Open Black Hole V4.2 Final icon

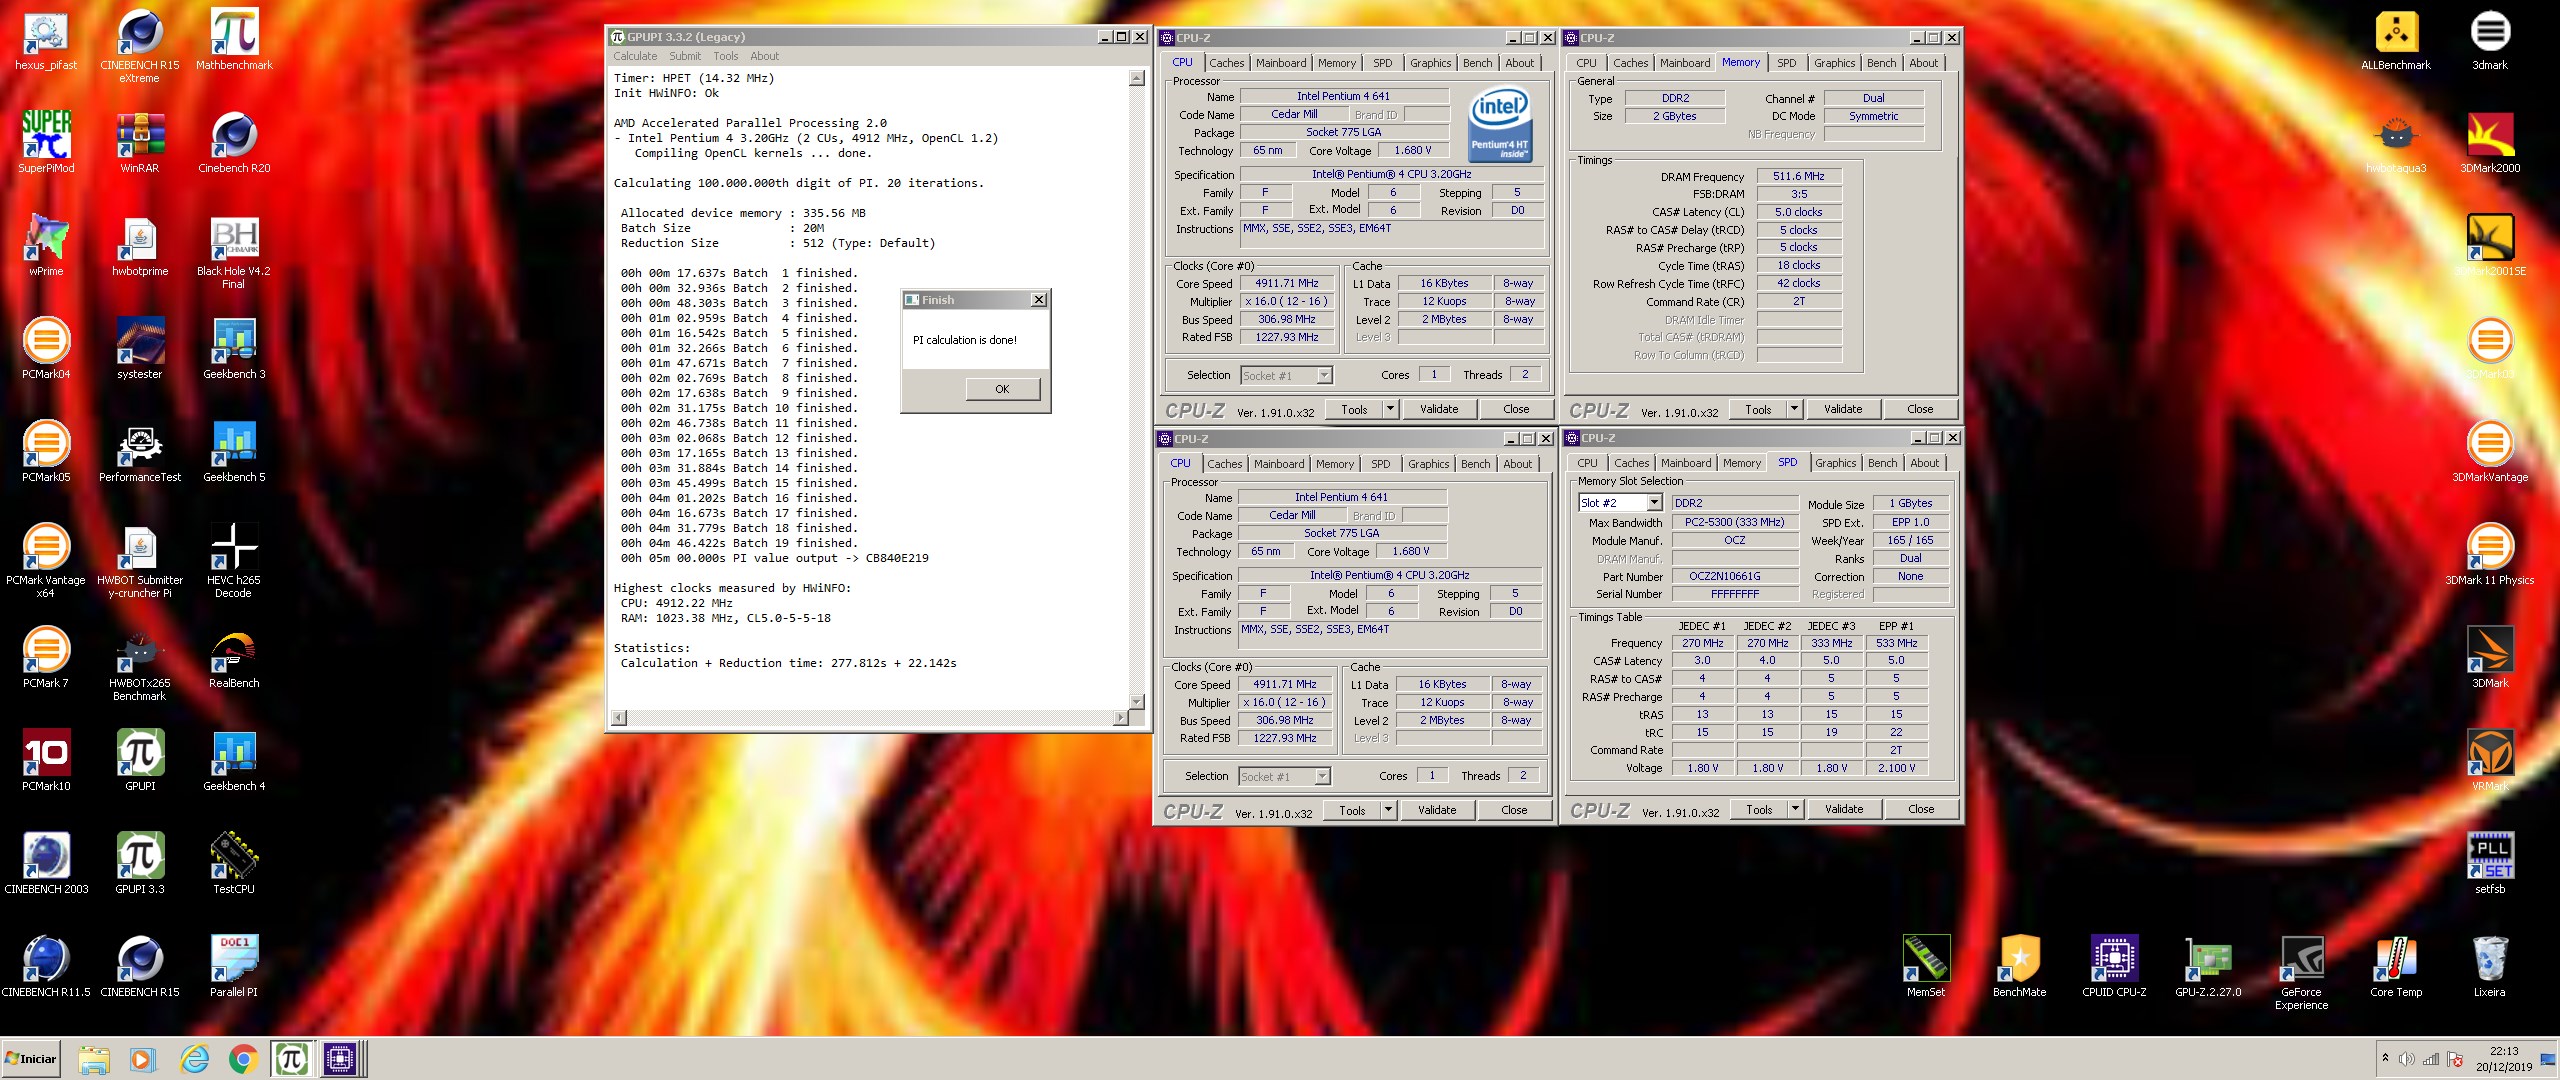(x=234, y=252)
